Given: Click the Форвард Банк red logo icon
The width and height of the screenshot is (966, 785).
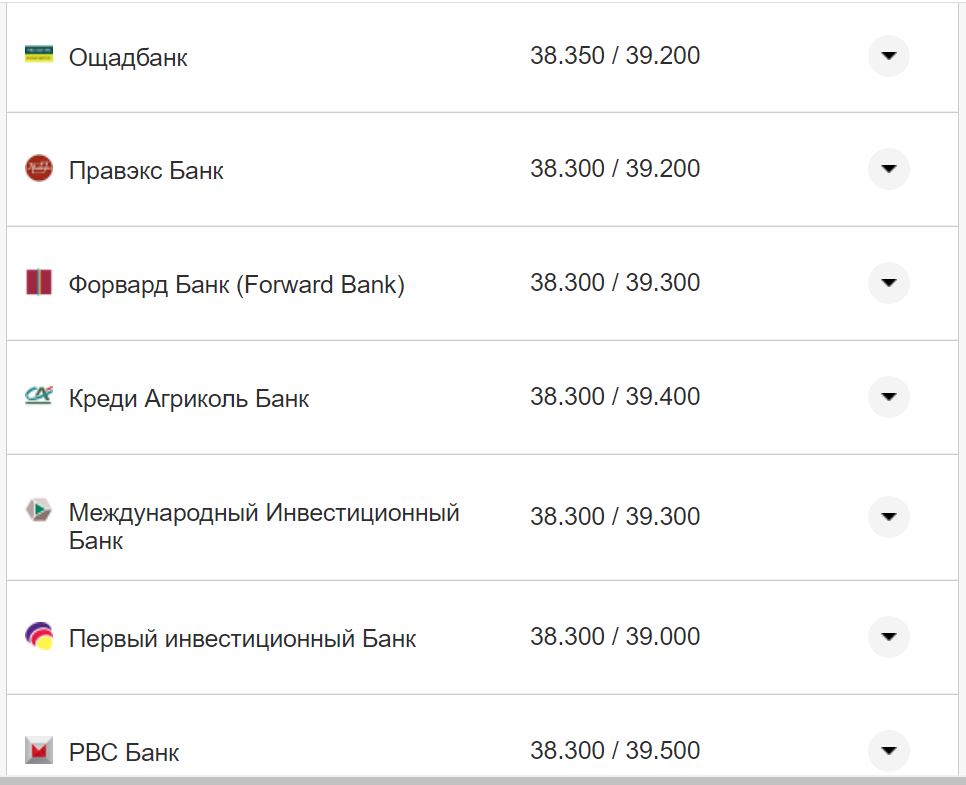Looking at the screenshot, I should (x=38, y=283).
